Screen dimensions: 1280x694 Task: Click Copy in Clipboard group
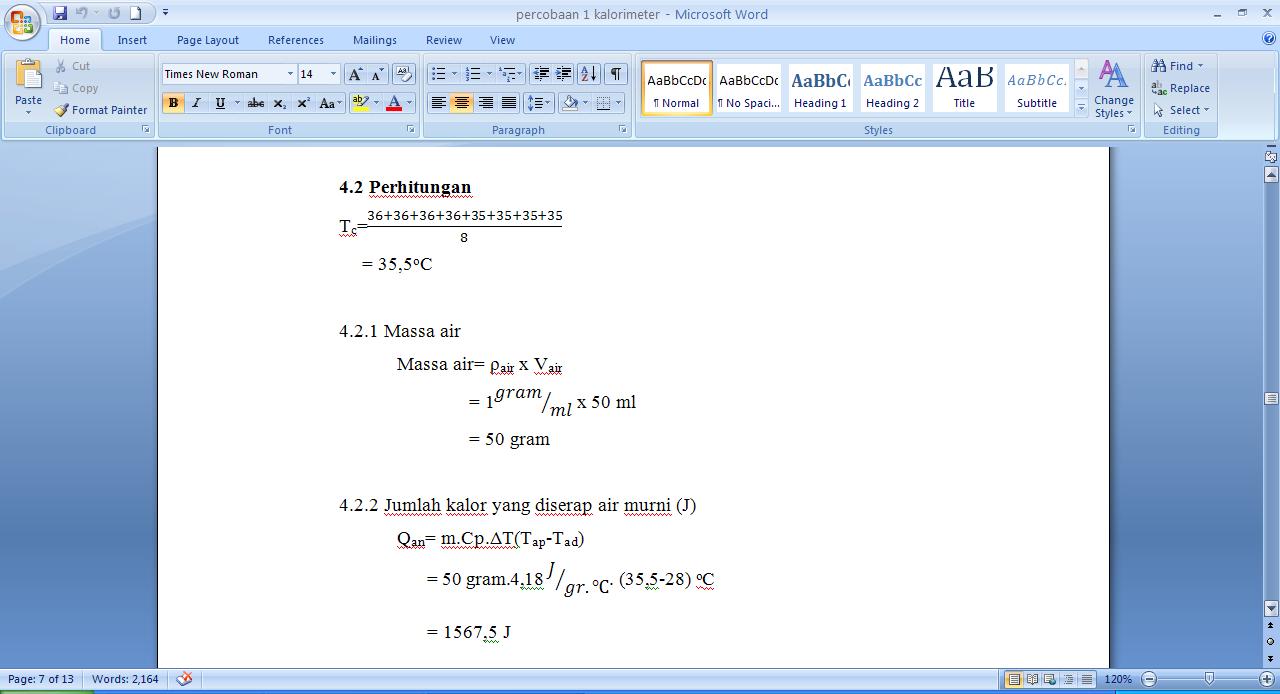tap(75, 88)
